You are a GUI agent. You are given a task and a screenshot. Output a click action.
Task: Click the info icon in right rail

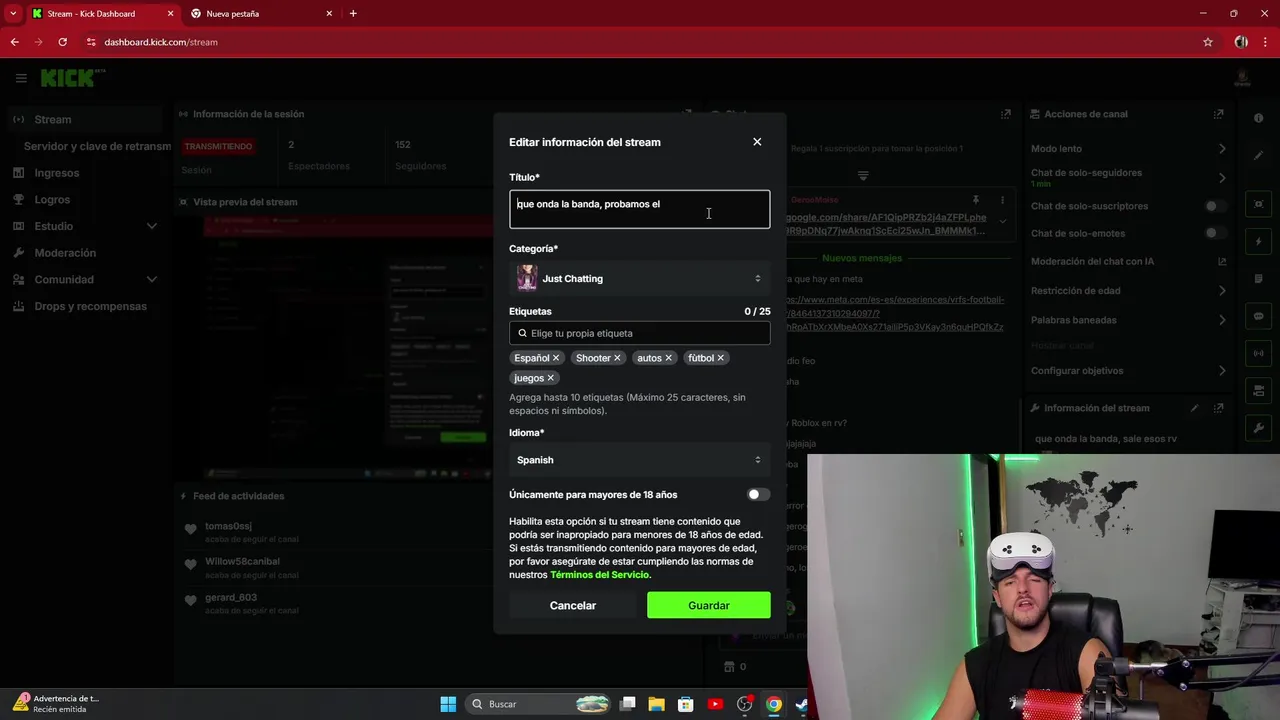(1258, 118)
